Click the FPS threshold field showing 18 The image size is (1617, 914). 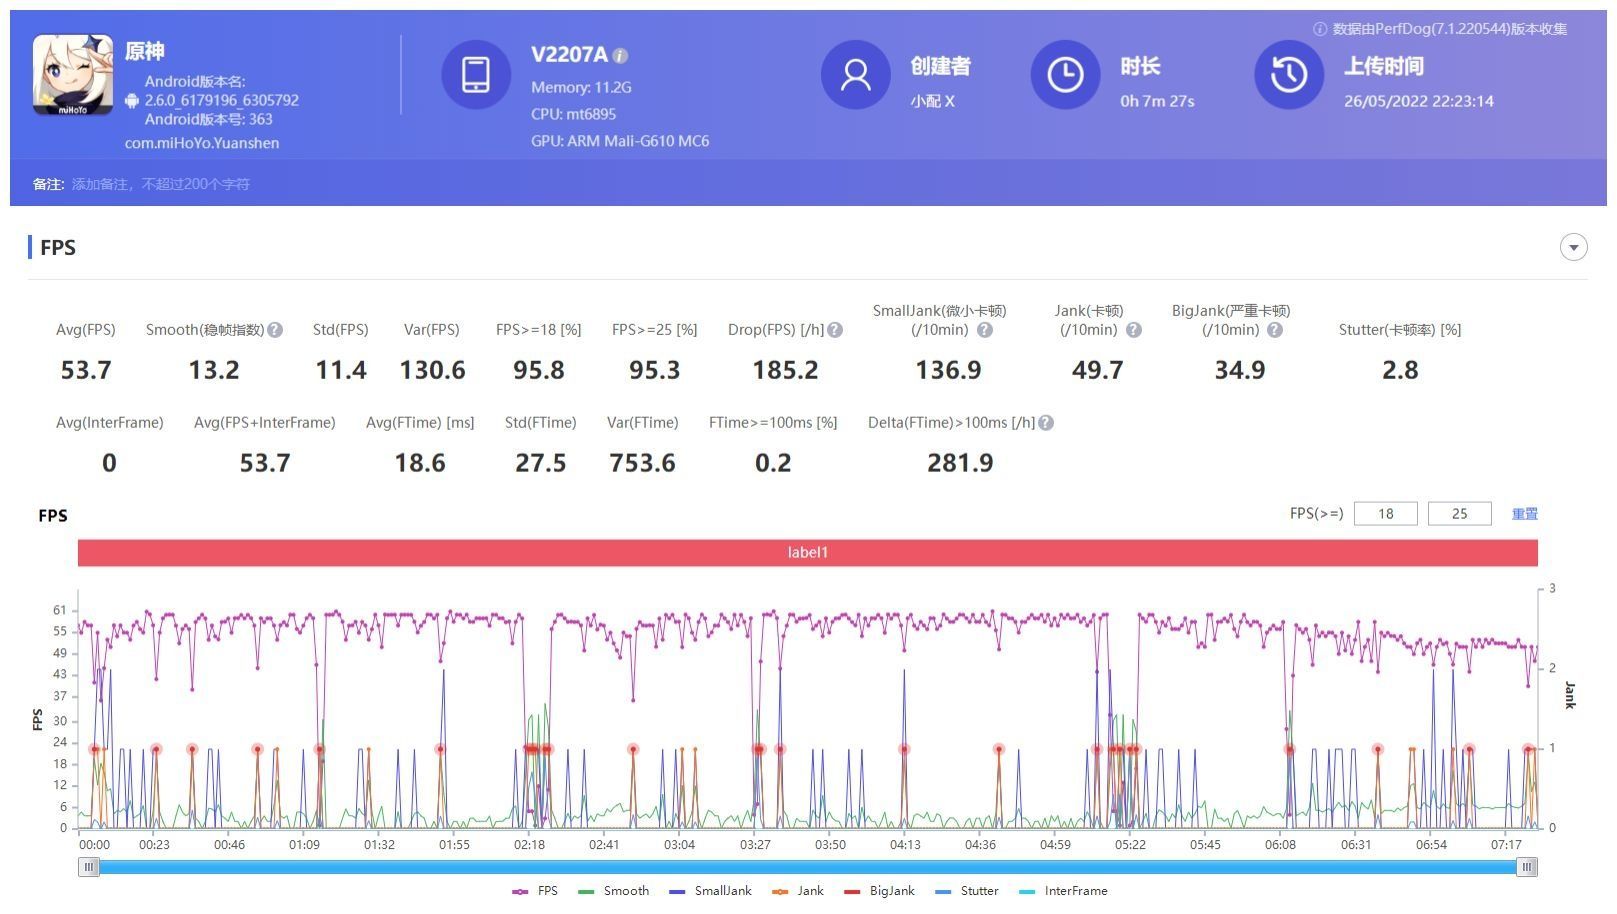click(1386, 514)
